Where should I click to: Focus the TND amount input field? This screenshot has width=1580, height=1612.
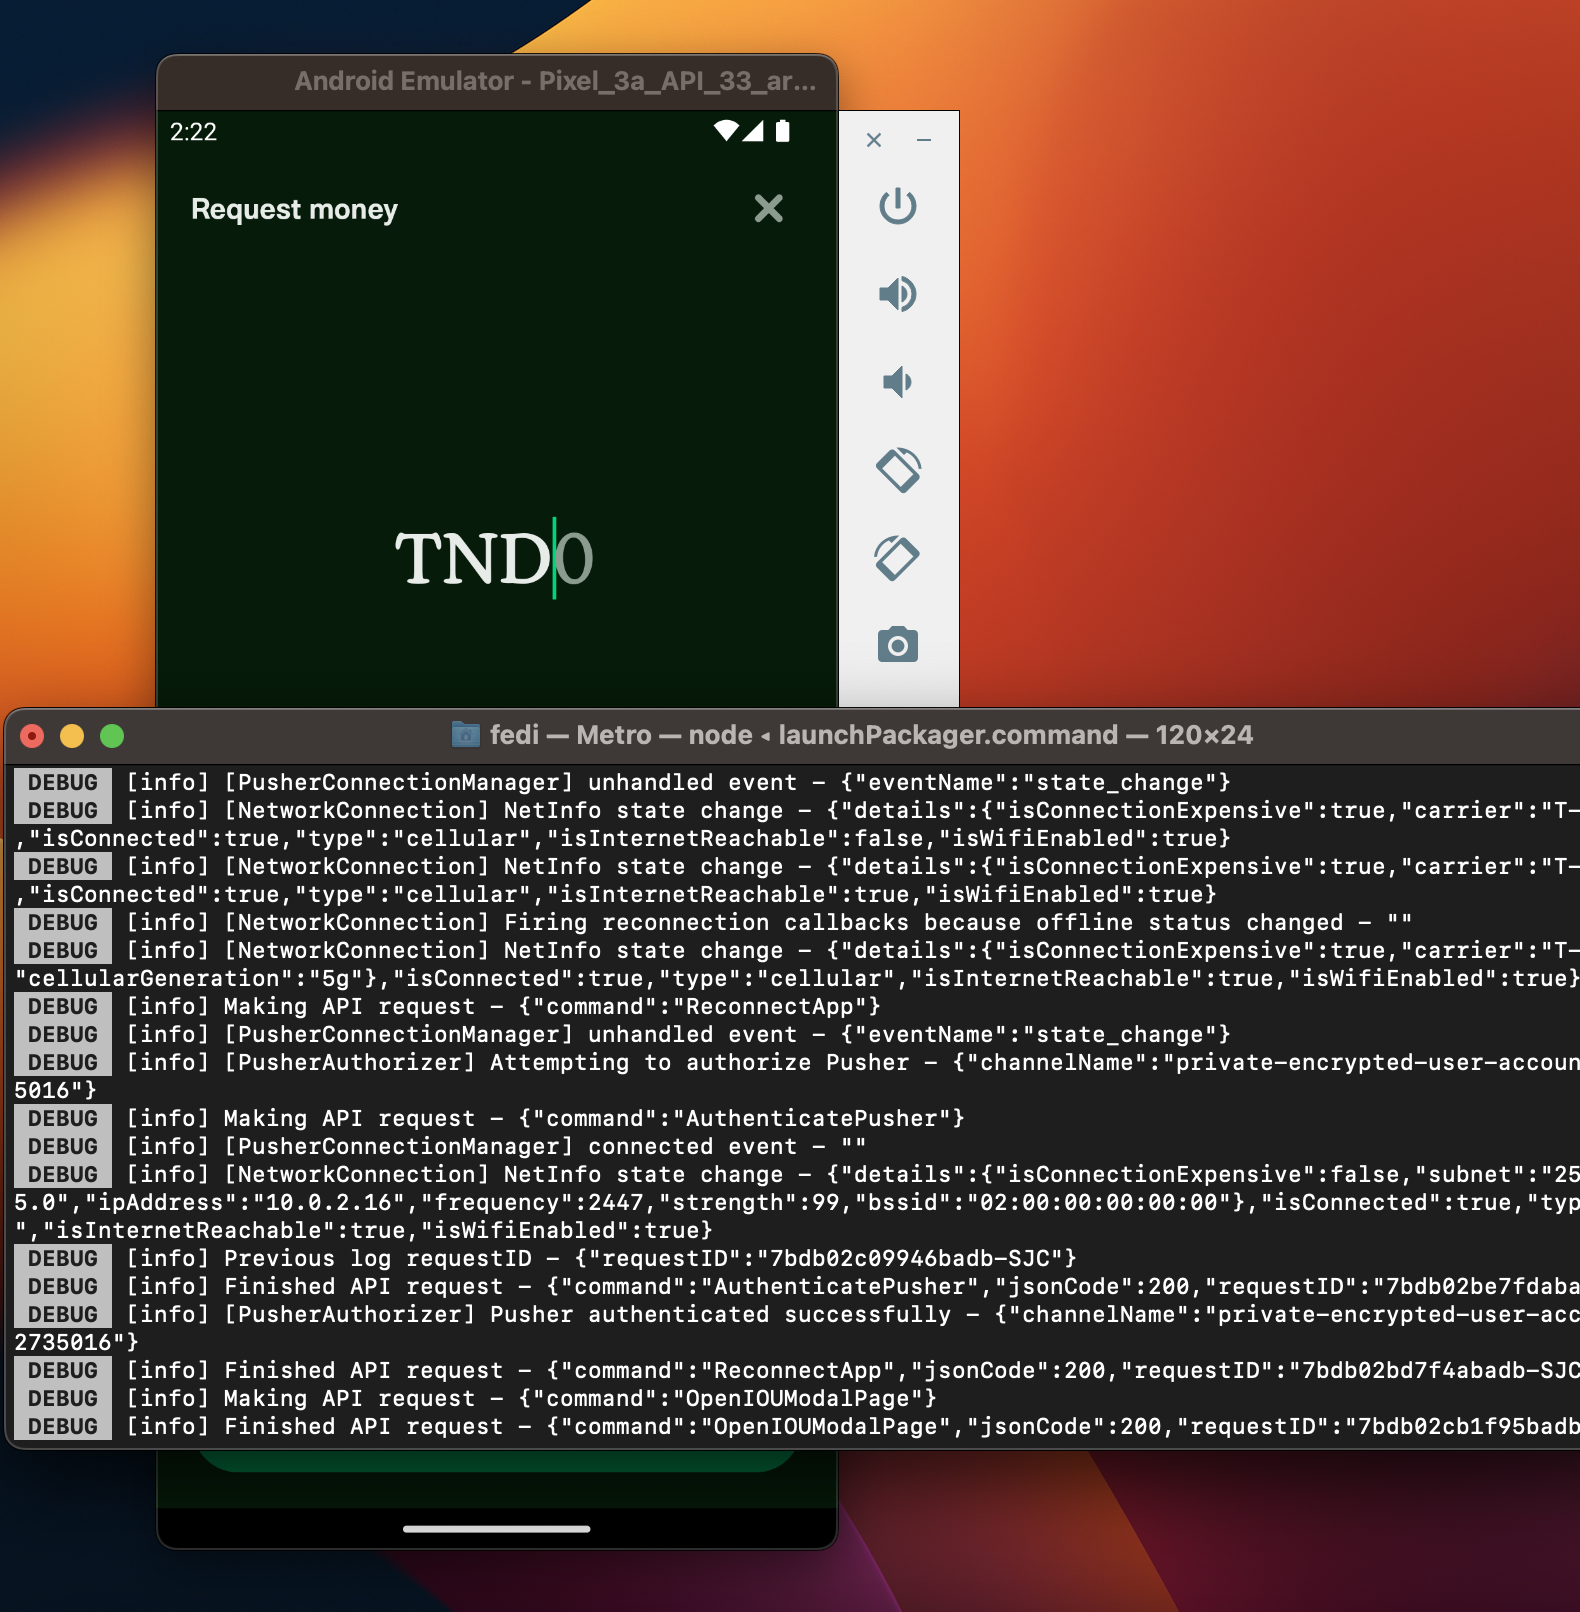[x=495, y=558]
